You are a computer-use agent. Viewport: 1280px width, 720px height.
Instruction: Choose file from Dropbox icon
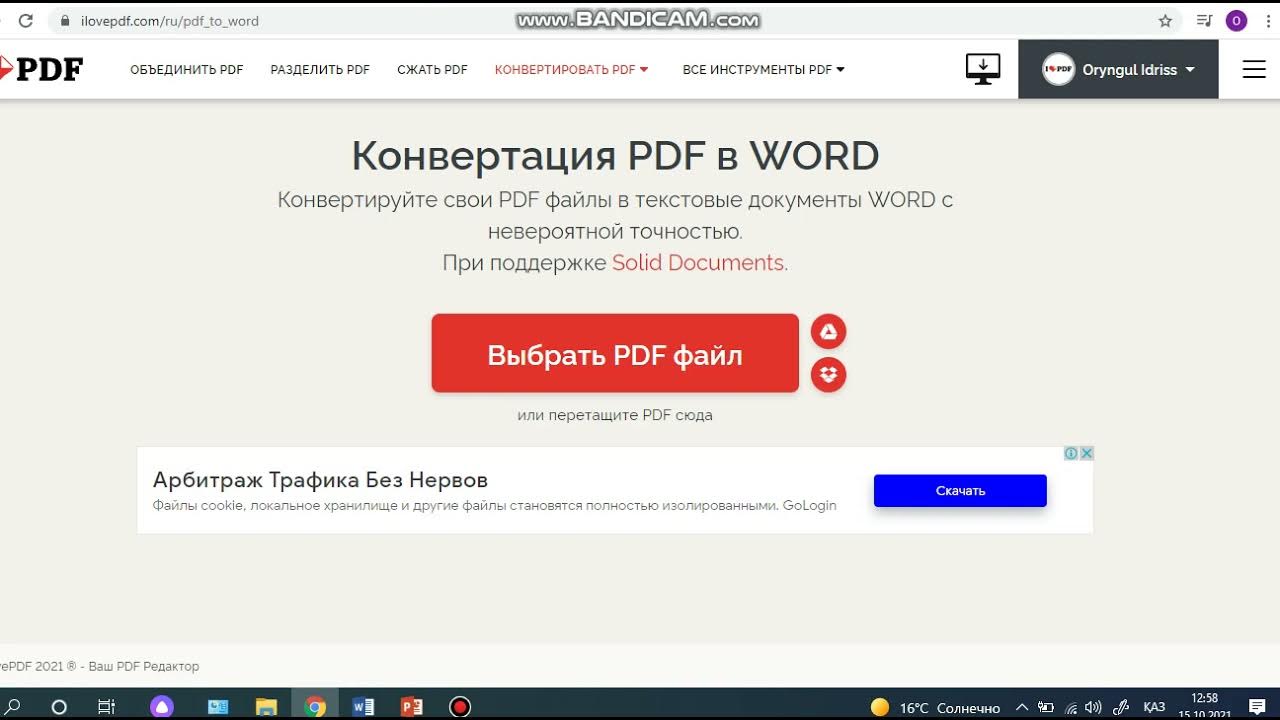pos(828,375)
